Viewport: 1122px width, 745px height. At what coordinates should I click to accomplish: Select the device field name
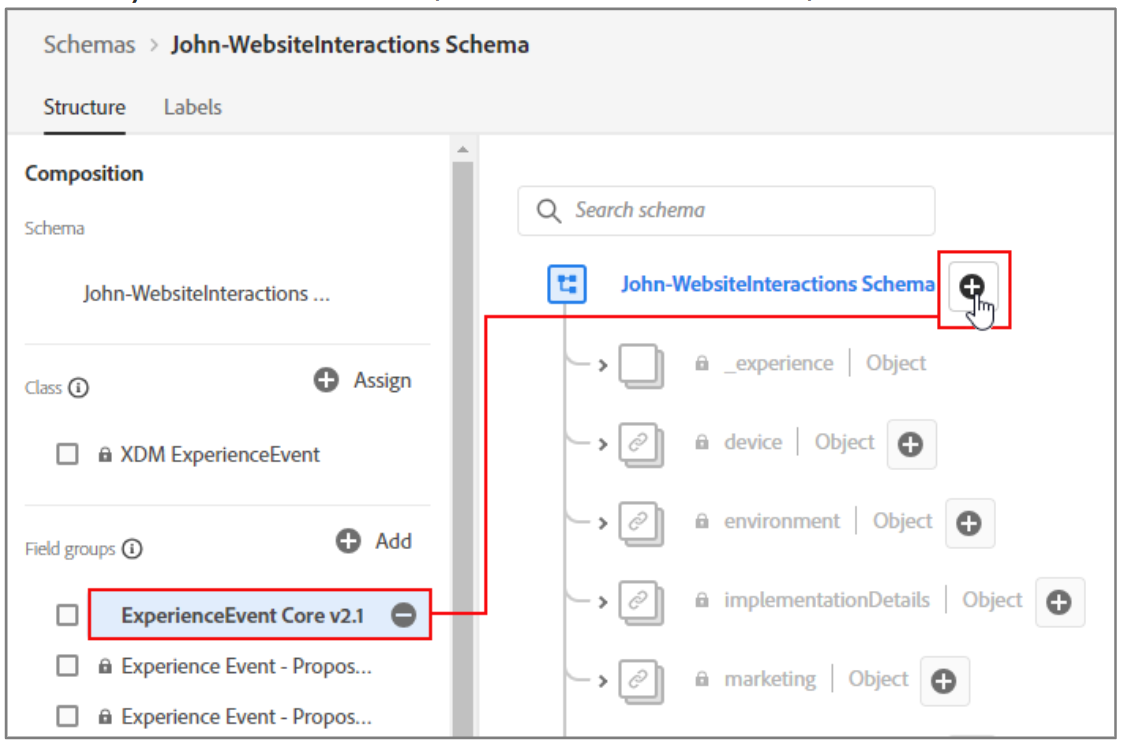753,442
